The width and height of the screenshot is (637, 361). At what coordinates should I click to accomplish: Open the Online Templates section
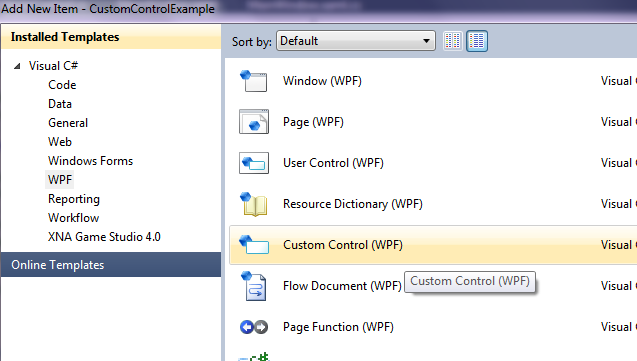pos(111,265)
